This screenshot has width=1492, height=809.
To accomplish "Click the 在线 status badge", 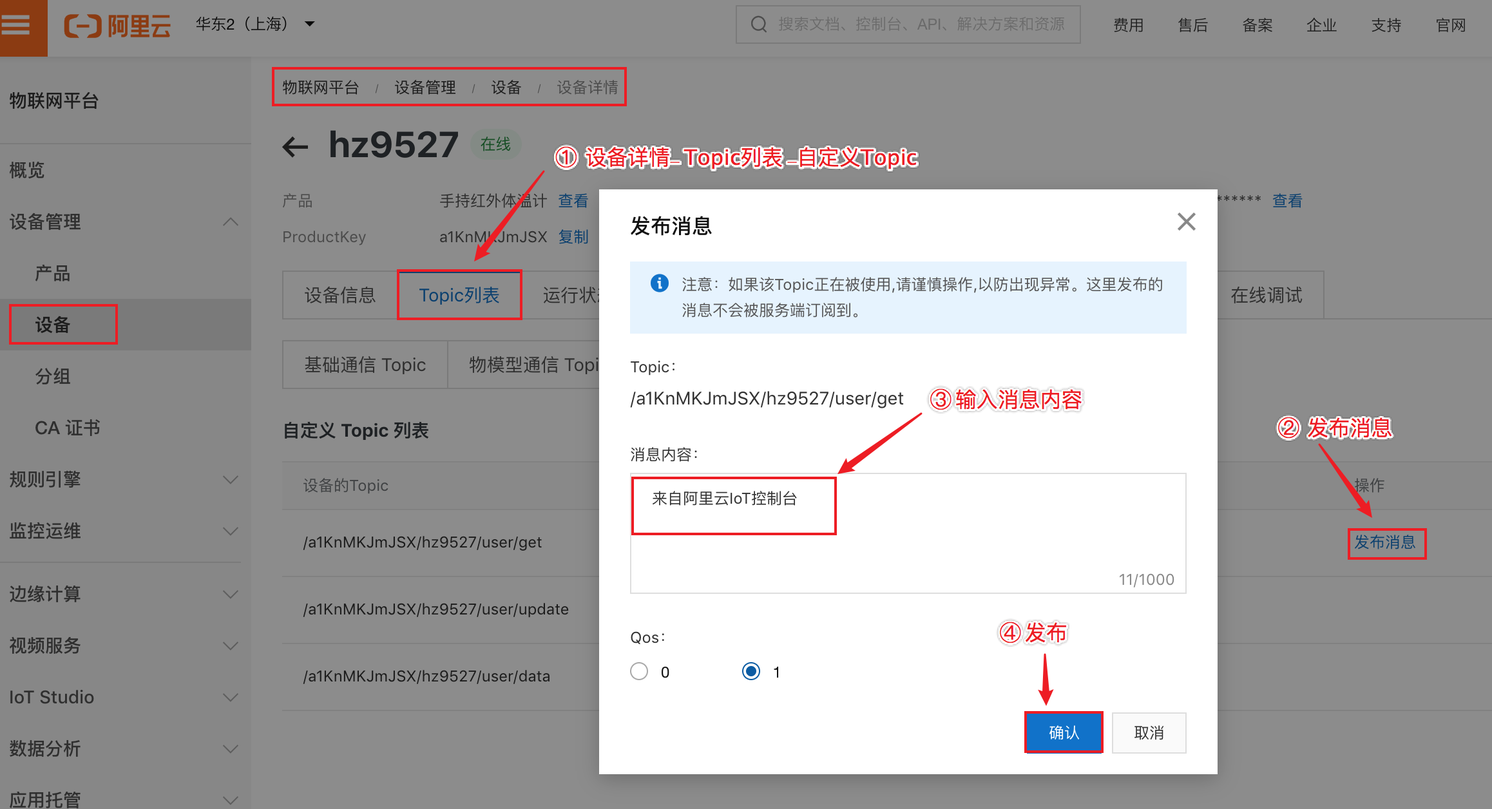I will (x=495, y=144).
